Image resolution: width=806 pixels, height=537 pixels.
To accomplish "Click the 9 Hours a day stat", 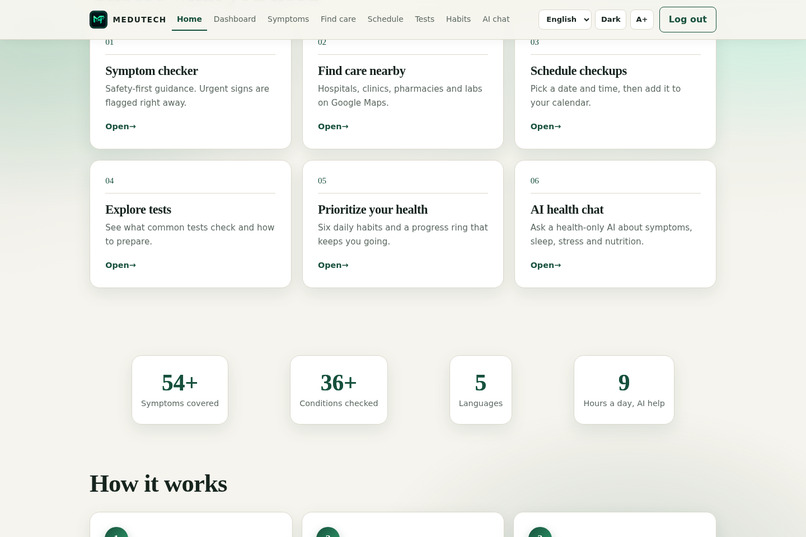I will point(624,390).
